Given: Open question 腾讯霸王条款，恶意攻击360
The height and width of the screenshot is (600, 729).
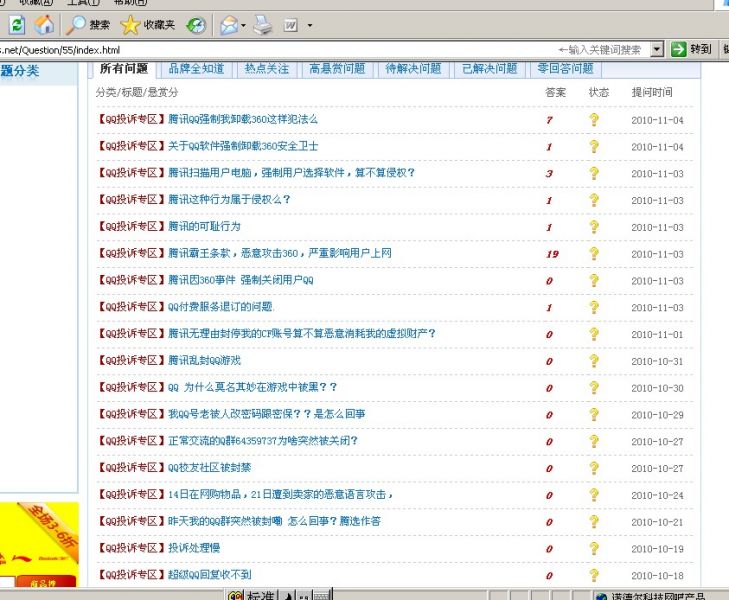Looking at the screenshot, I should [279, 253].
